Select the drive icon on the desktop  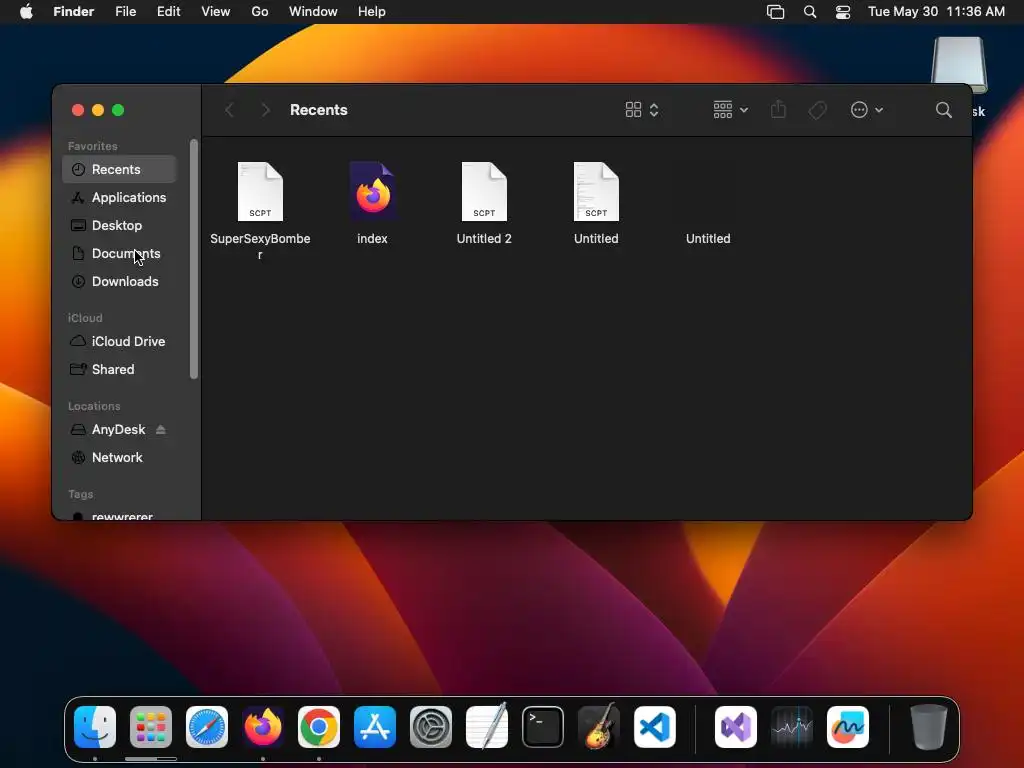(x=959, y=65)
